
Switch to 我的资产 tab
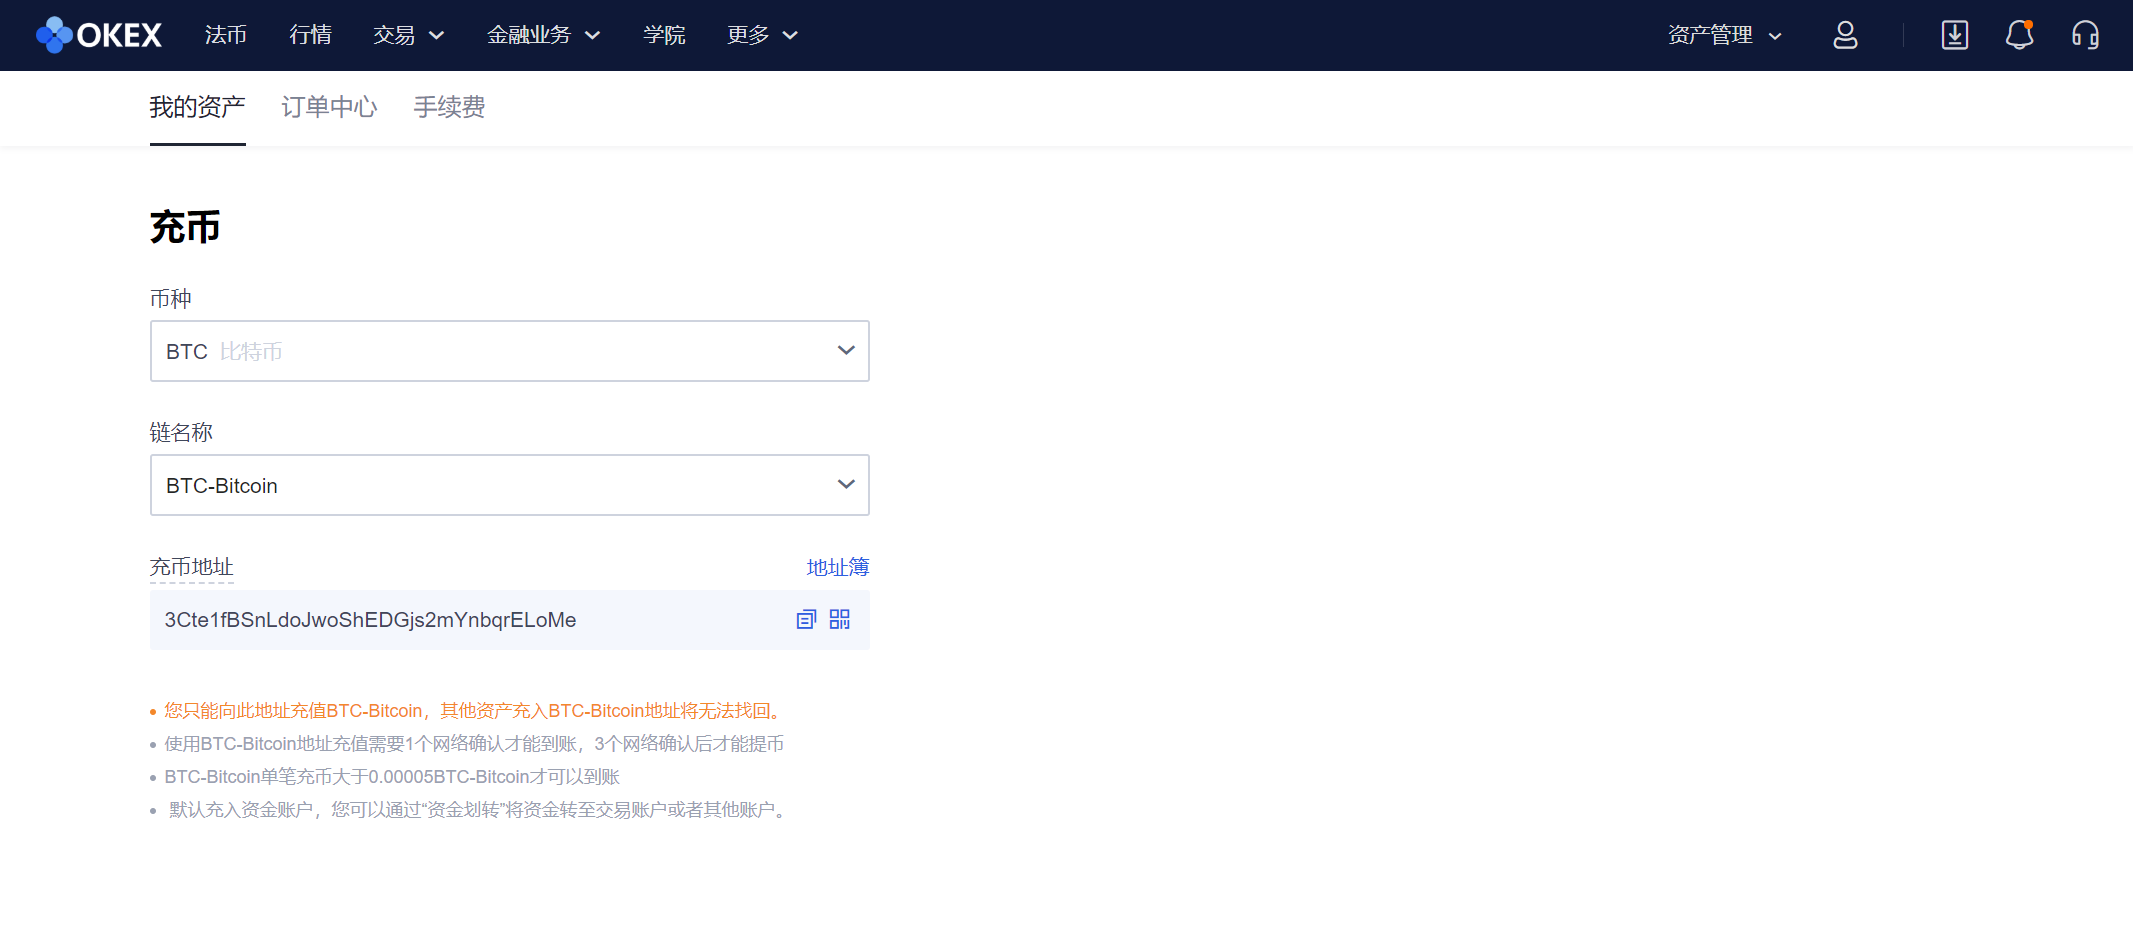click(197, 107)
